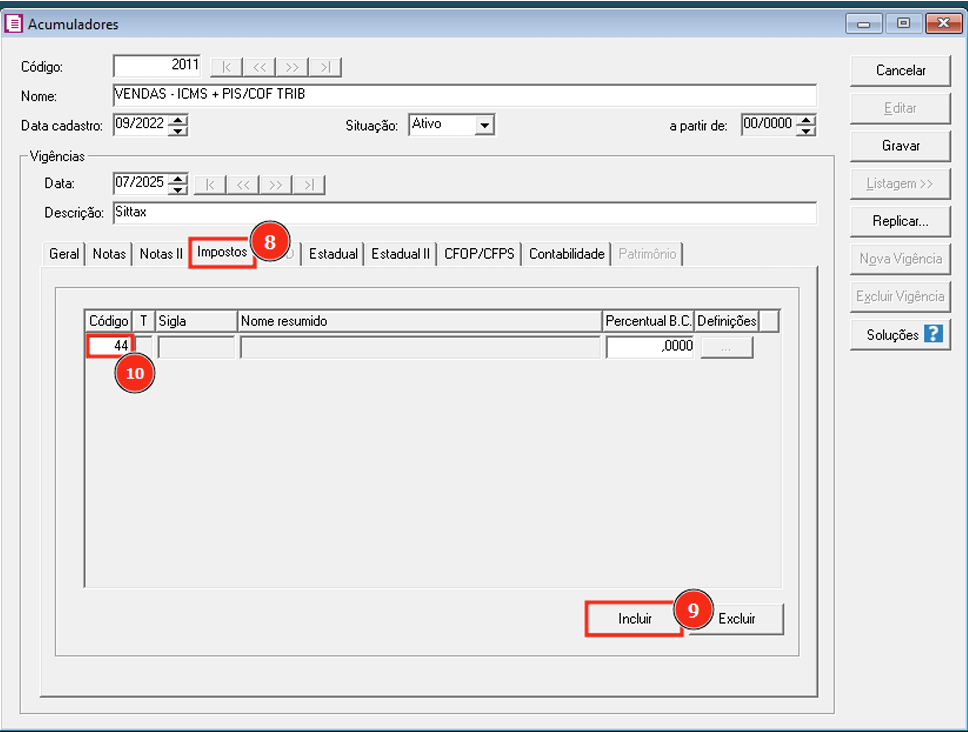Viewport: 968px width, 732px height.
Task: Click the Acumuladores window title icon
Action: 14,23
